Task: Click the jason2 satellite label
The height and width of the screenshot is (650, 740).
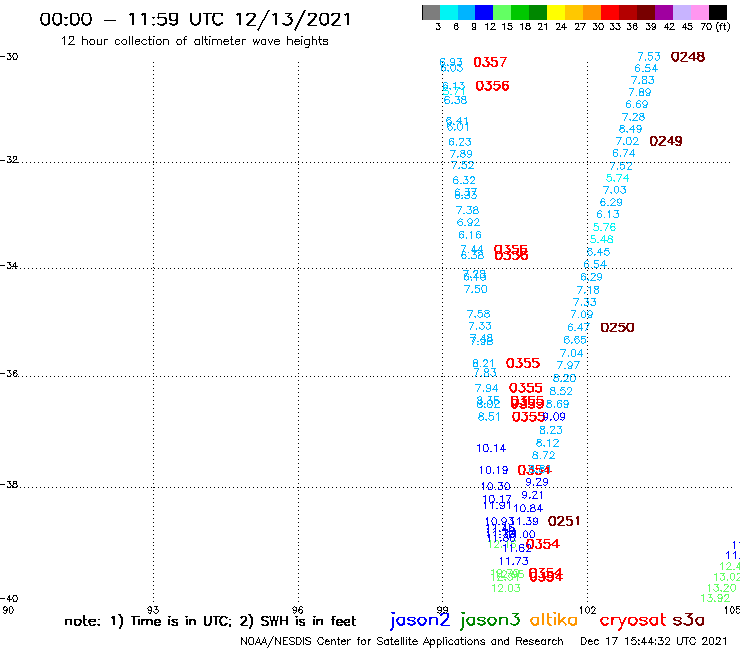Action: click(x=420, y=620)
